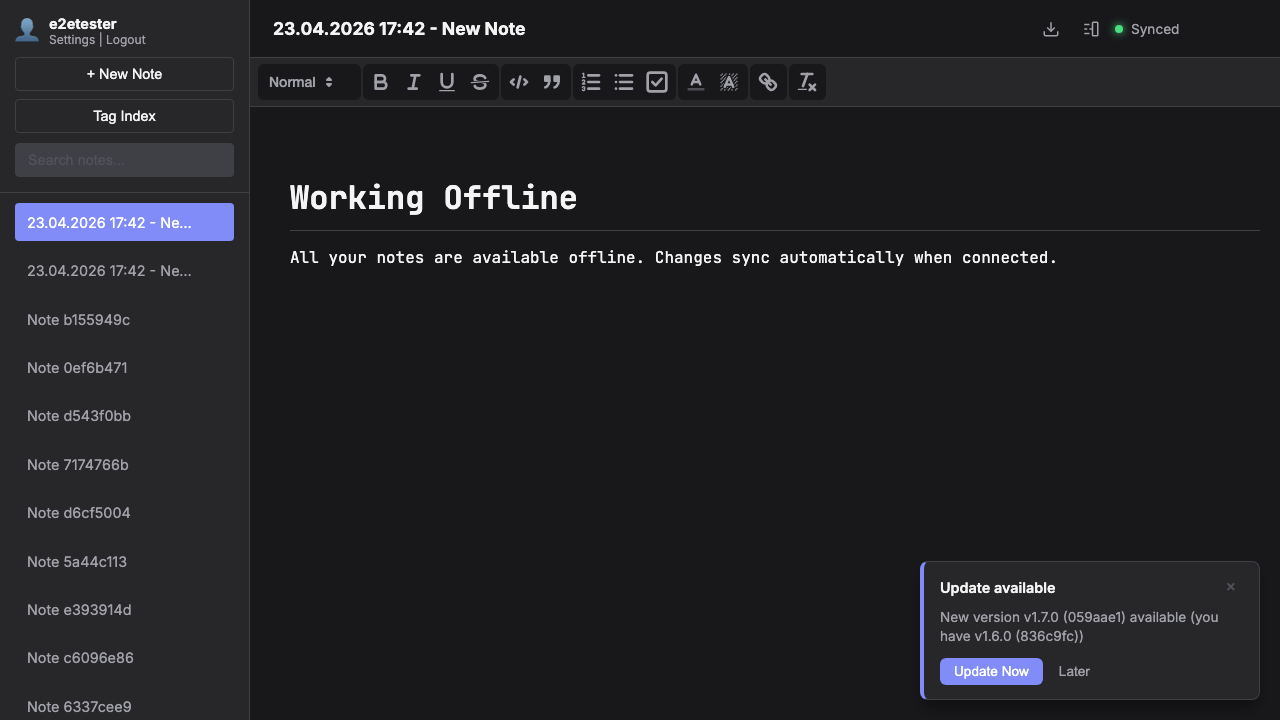This screenshot has height=720, width=1280.
Task: Toggle underline formatting
Action: tap(447, 82)
